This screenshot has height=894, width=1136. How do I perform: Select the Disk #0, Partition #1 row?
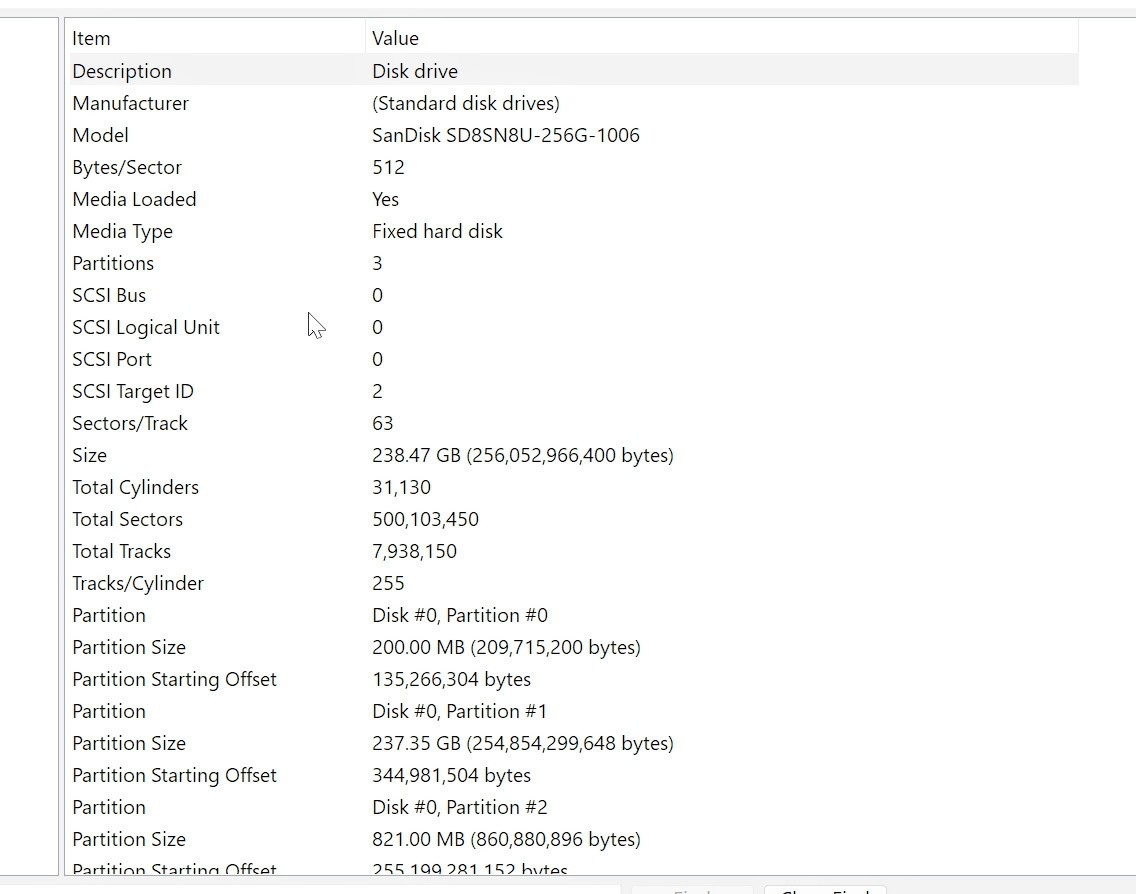pos(575,711)
